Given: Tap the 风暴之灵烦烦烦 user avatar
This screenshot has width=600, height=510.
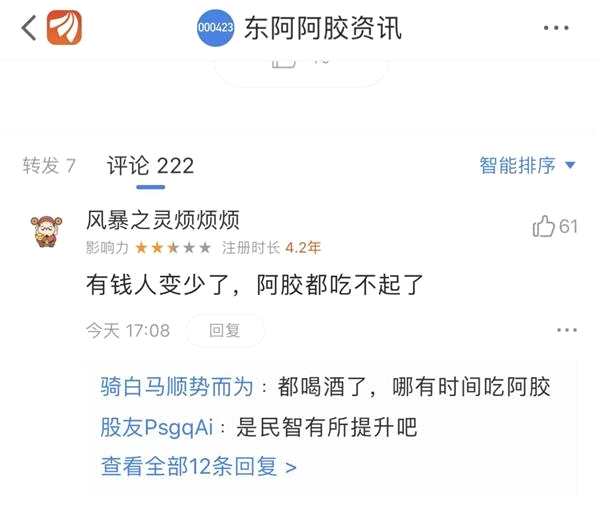Looking at the screenshot, I should [46, 231].
